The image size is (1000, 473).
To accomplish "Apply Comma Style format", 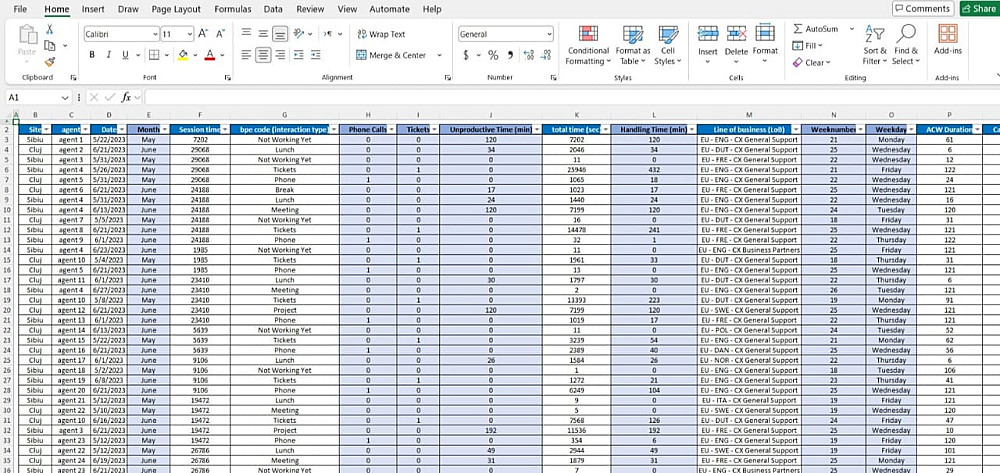I will click(x=510, y=55).
